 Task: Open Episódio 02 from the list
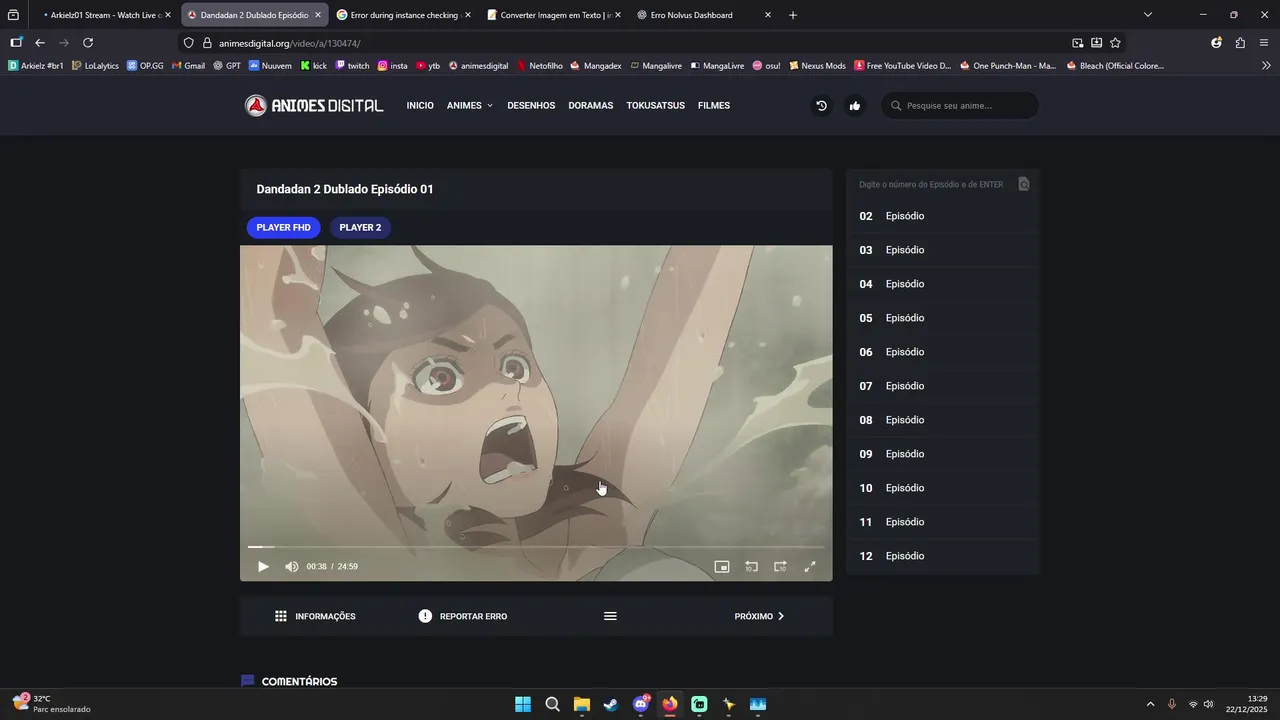pos(943,216)
